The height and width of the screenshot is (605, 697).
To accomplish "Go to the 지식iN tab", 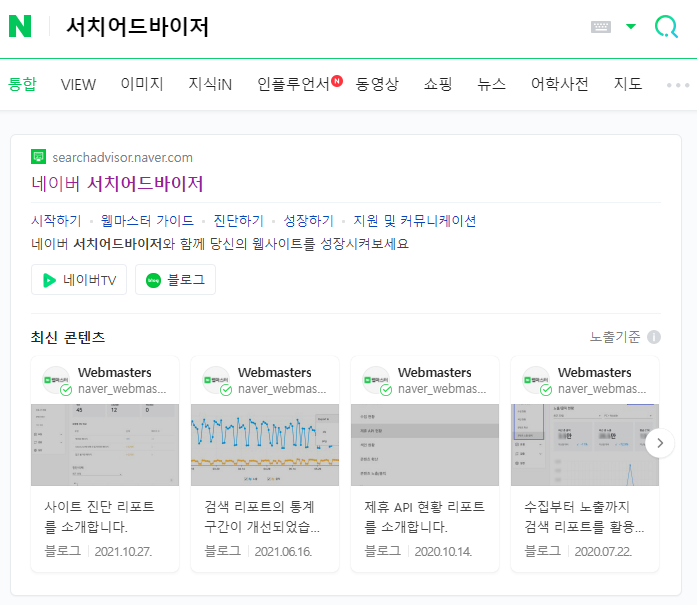I will [210, 84].
